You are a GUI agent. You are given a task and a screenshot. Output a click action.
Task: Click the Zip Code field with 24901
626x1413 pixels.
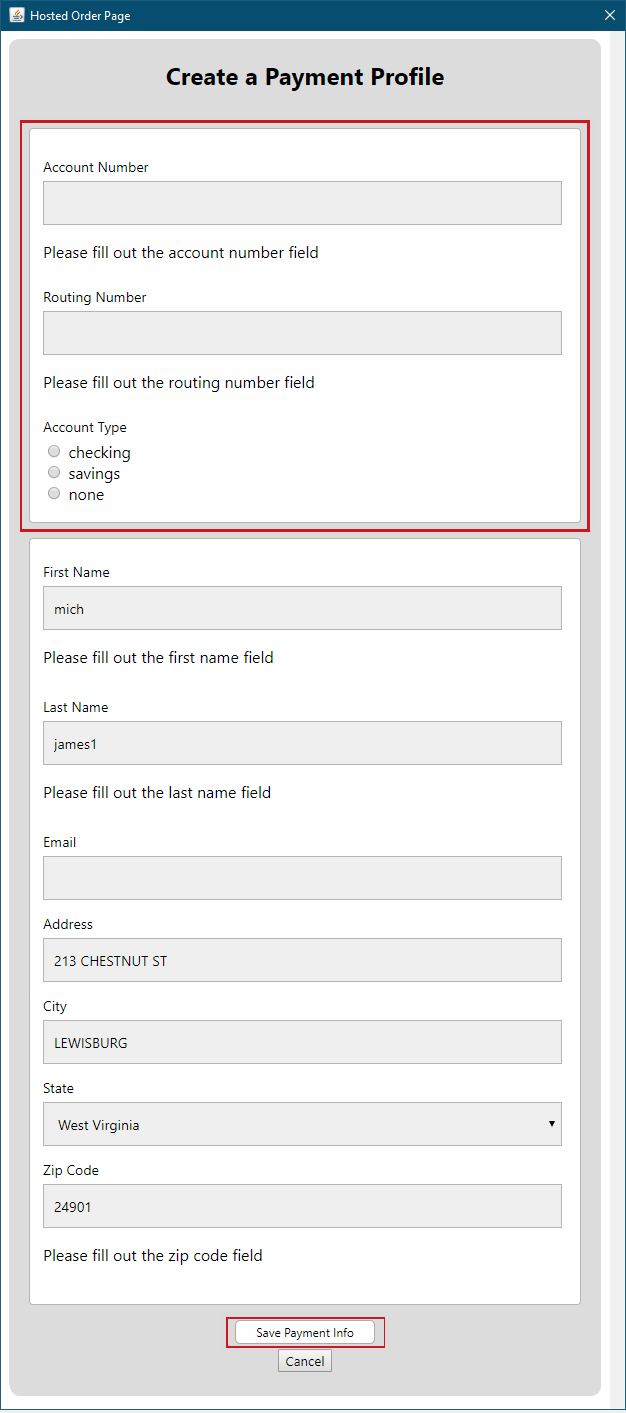click(x=302, y=1206)
